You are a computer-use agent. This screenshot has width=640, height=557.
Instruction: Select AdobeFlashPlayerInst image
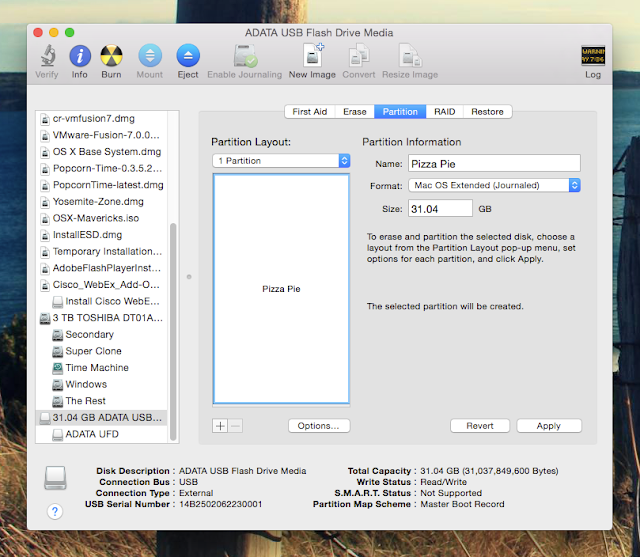(101, 268)
